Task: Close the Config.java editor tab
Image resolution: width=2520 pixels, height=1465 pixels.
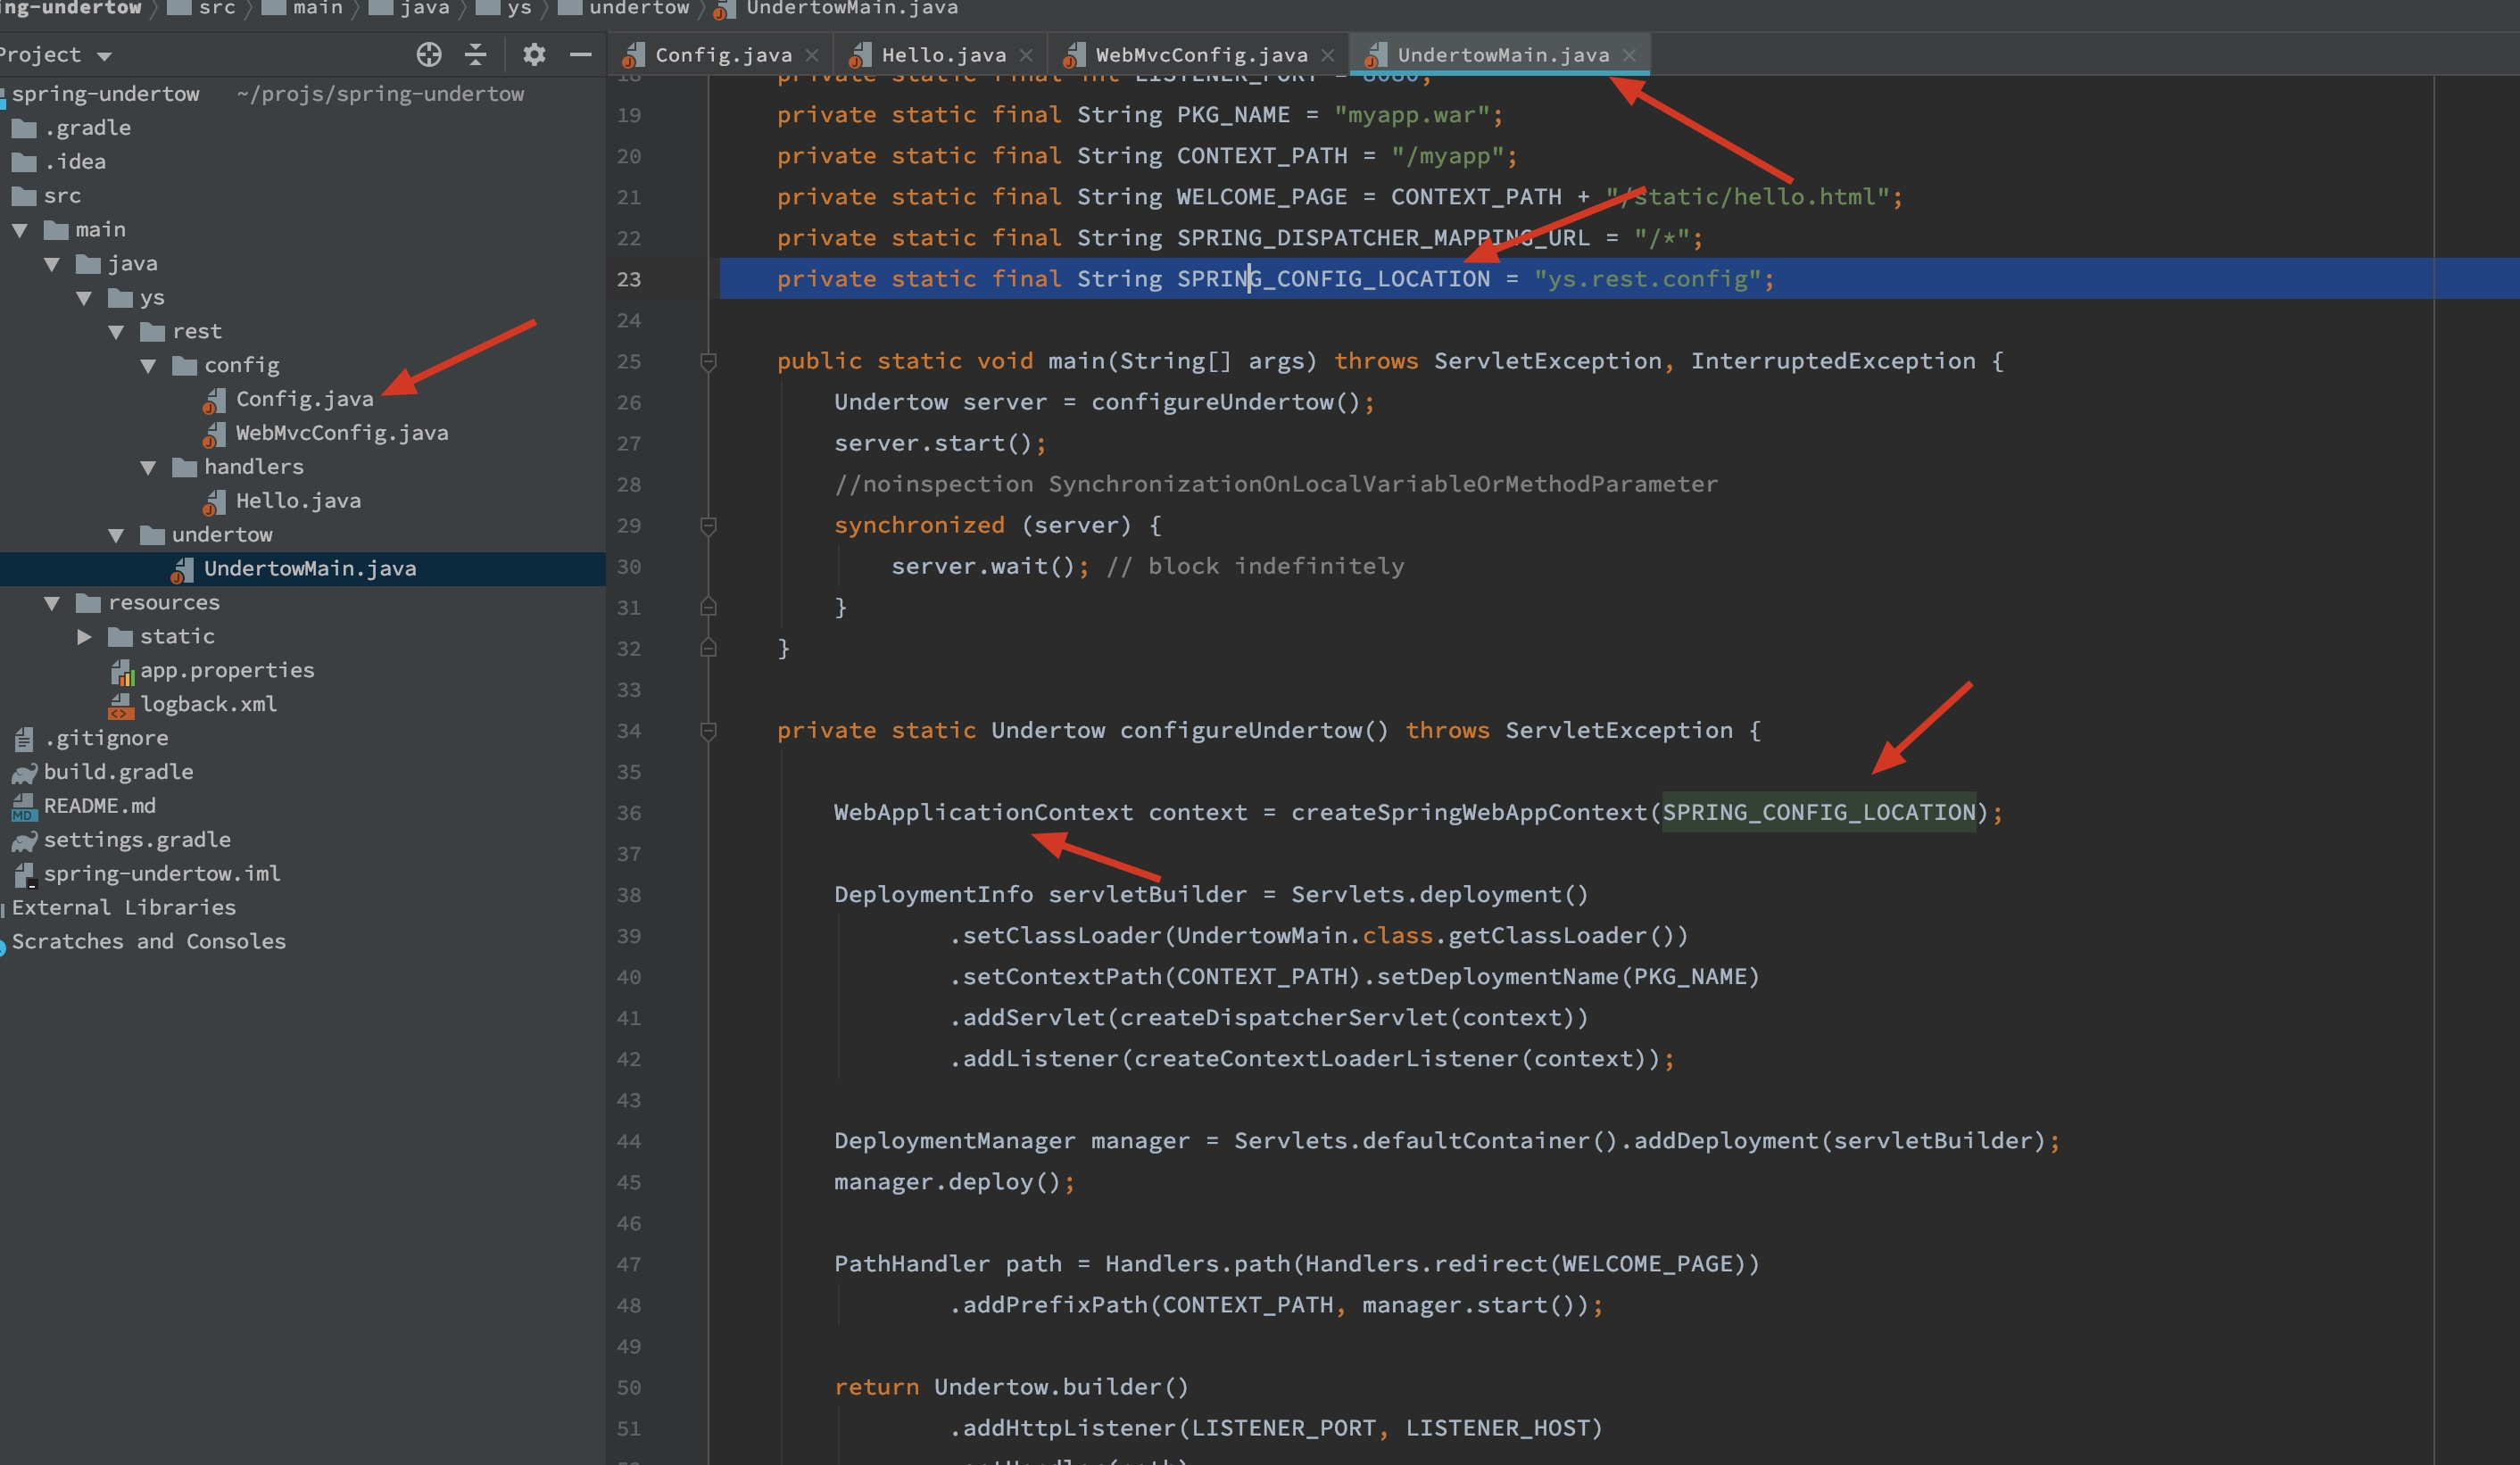Action: click(x=812, y=55)
